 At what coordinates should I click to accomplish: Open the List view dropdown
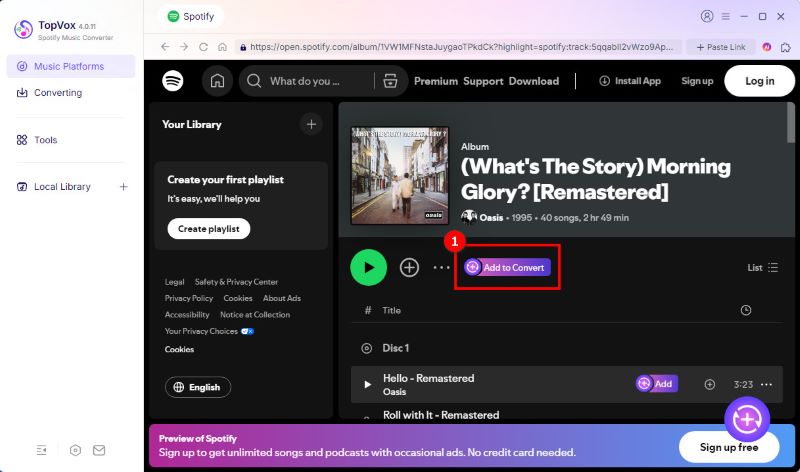point(763,267)
